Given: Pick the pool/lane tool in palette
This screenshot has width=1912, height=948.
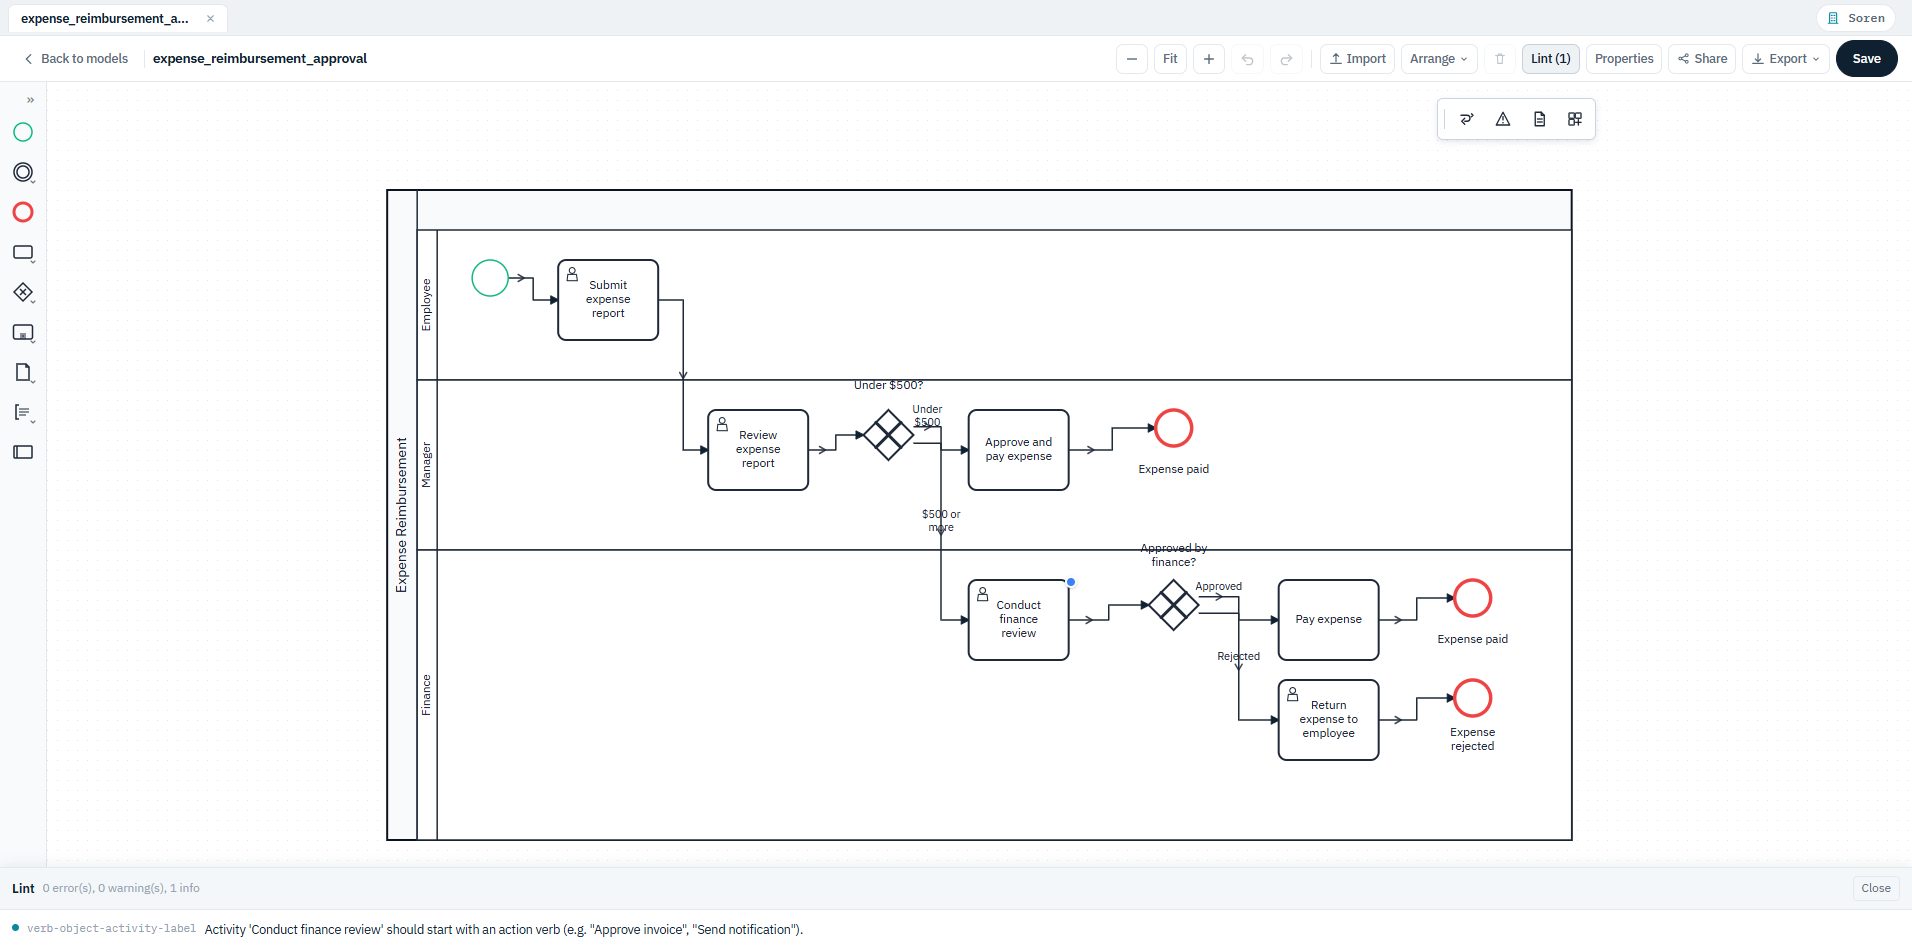Looking at the screenshot, I should point(23,452).
